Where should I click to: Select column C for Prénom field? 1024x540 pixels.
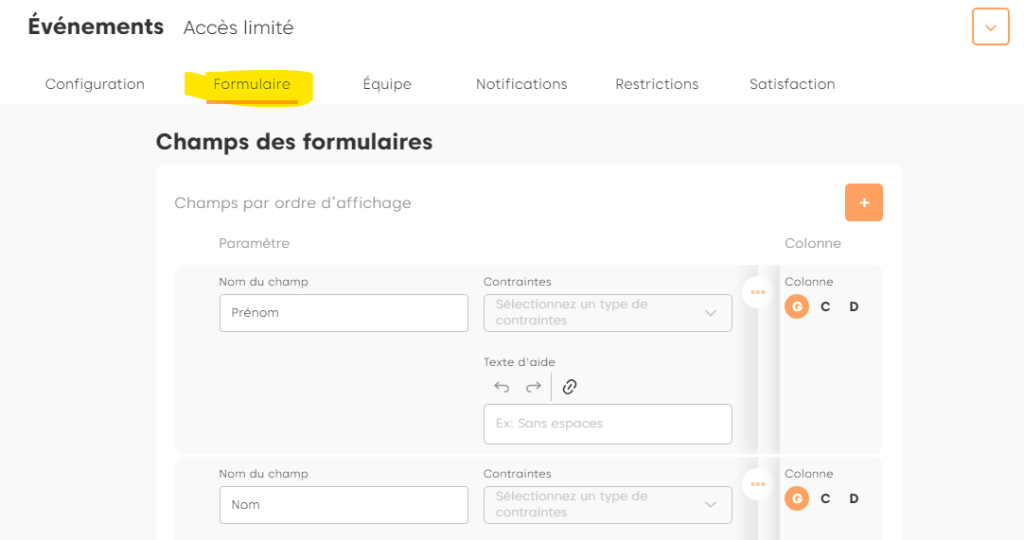tap(825, 306)
